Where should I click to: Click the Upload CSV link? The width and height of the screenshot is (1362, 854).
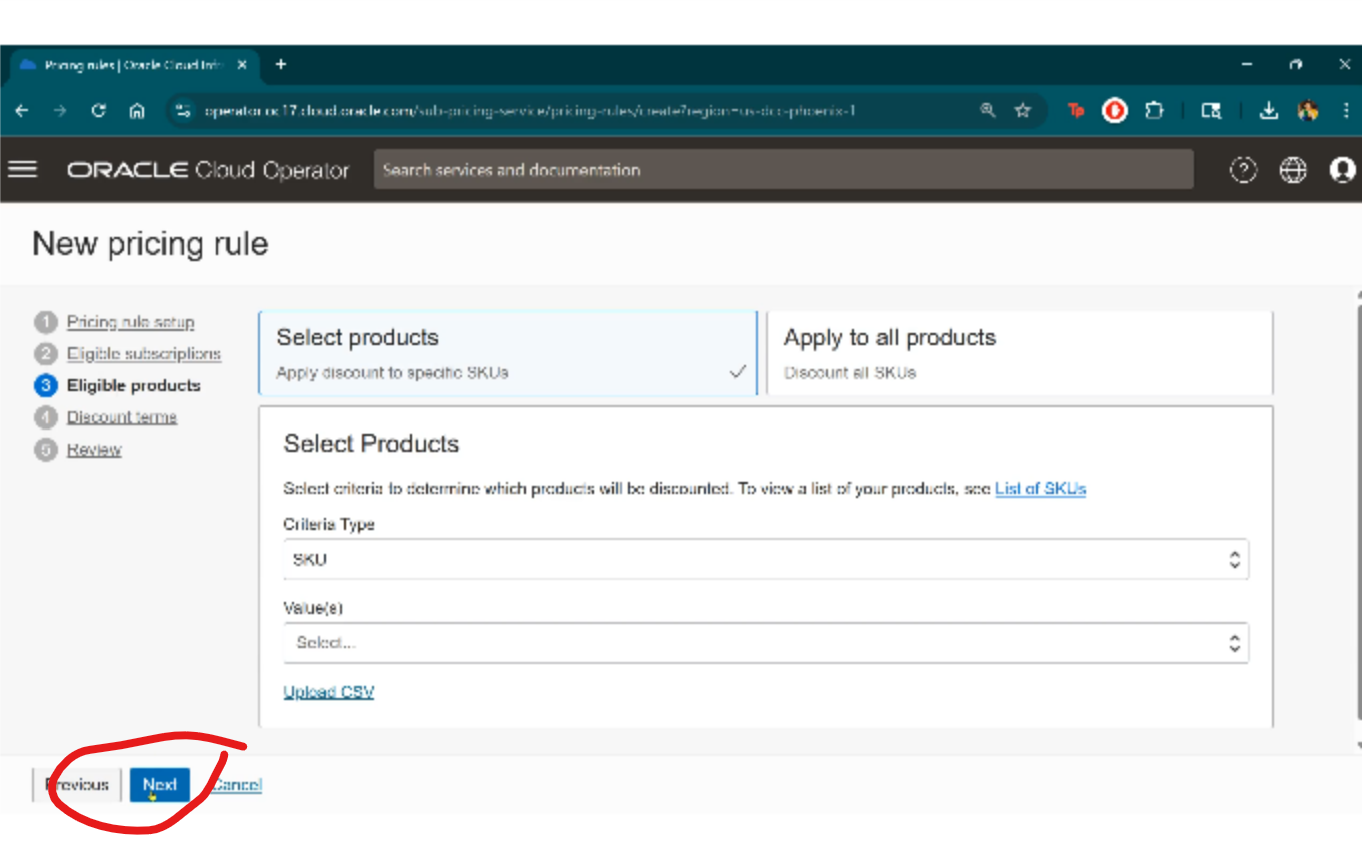tap(328, 692)
